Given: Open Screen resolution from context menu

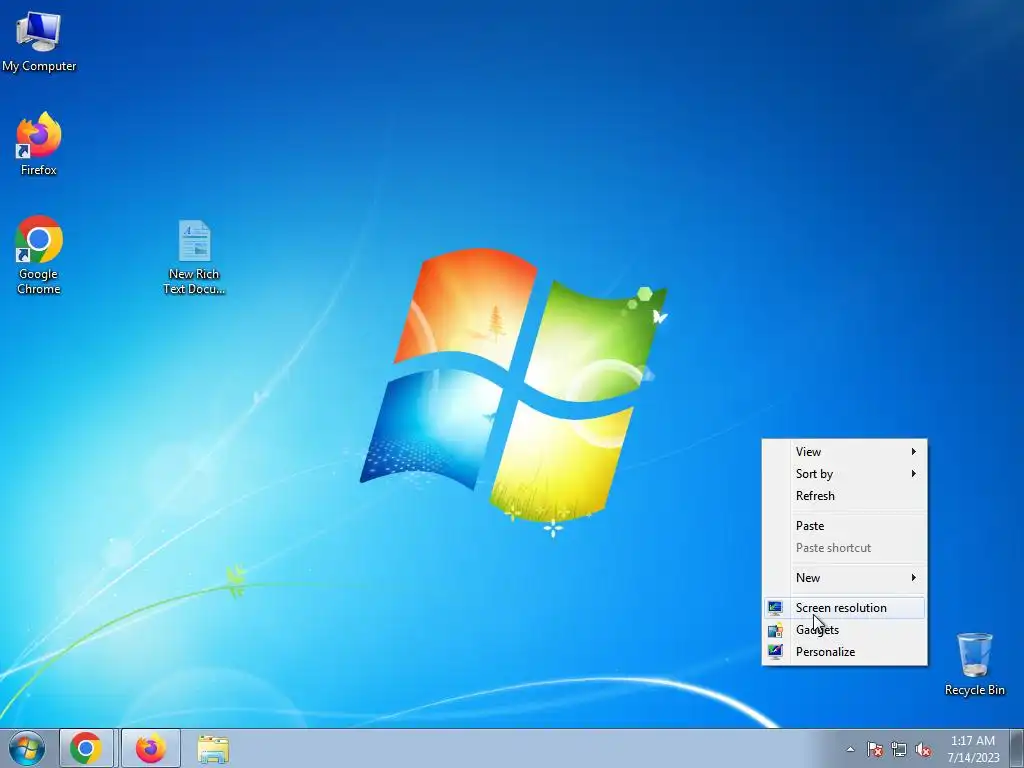Looking at the screenshot, I should tap(844, 607).
